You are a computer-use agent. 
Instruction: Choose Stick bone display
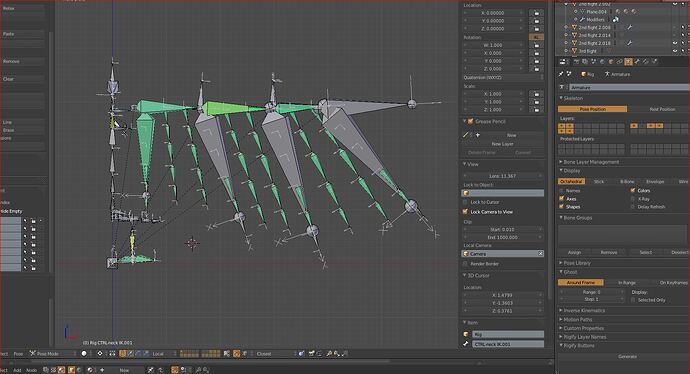[x=599, y=181]
